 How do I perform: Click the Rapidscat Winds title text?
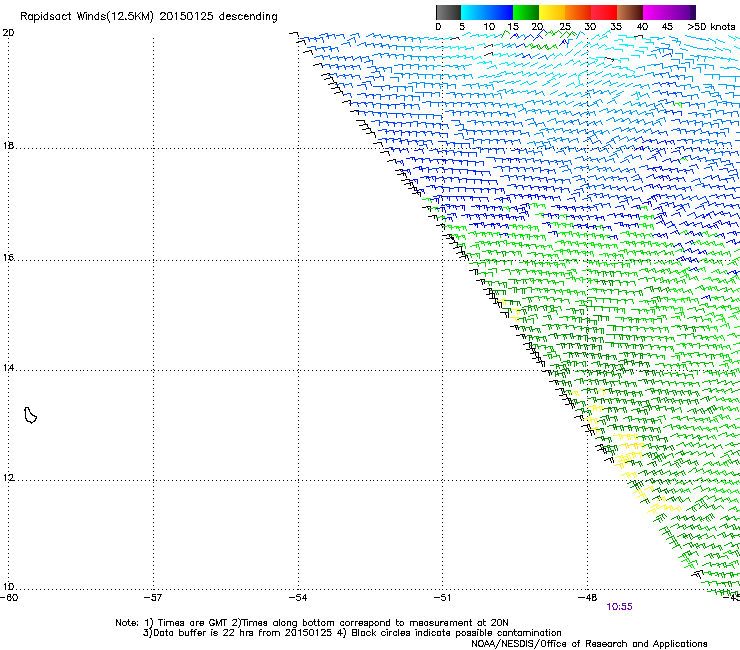[149, 17]
